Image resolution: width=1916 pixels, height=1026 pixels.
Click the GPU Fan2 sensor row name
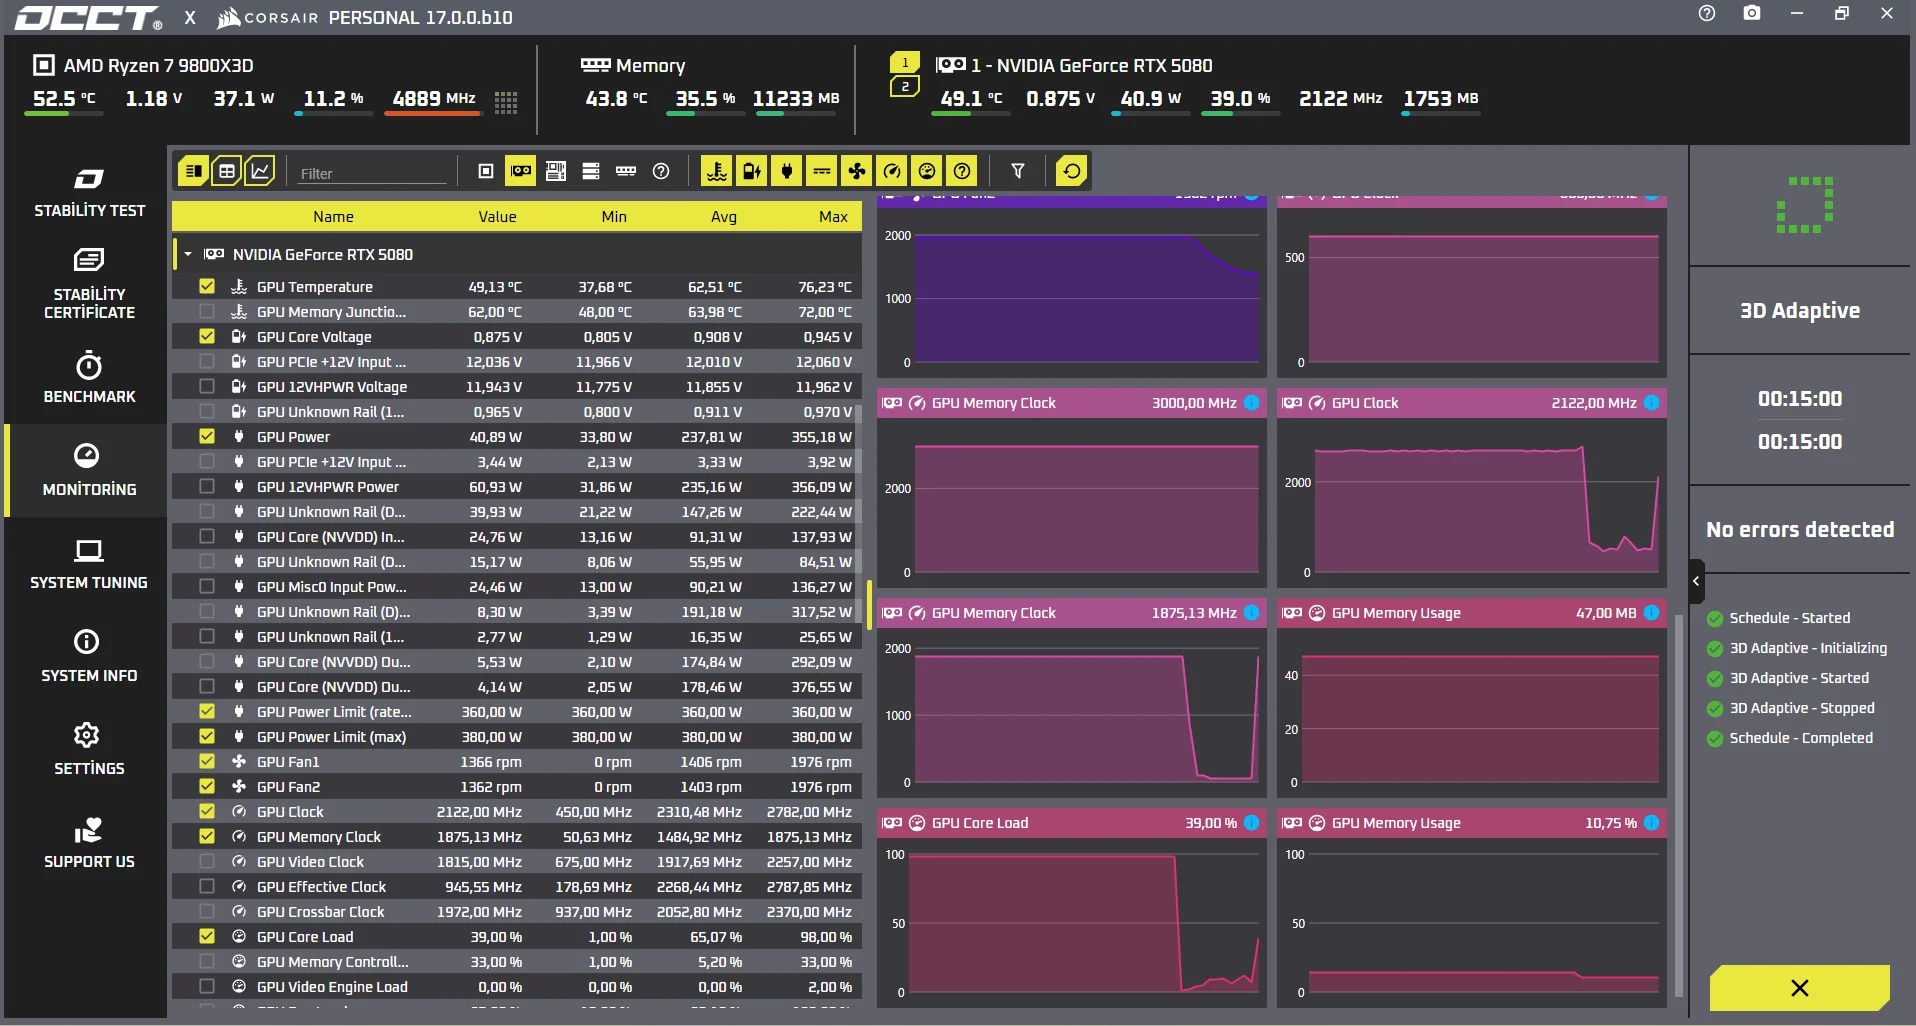pyautogui.click(x=288, y=787)
